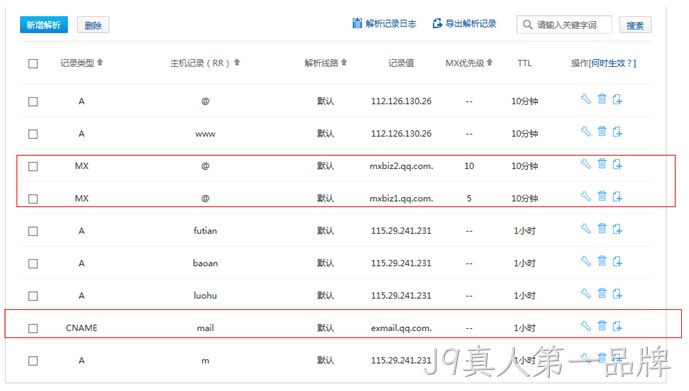
Task: Edit the A record for host @
Action: [x=586, y=99]
